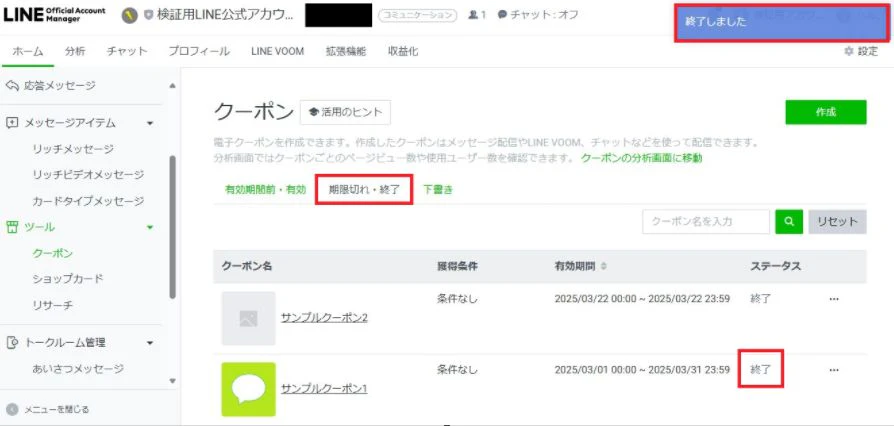
Task: Open あいさつメッセージ in sidebar
Action: (x=78, y=369)
